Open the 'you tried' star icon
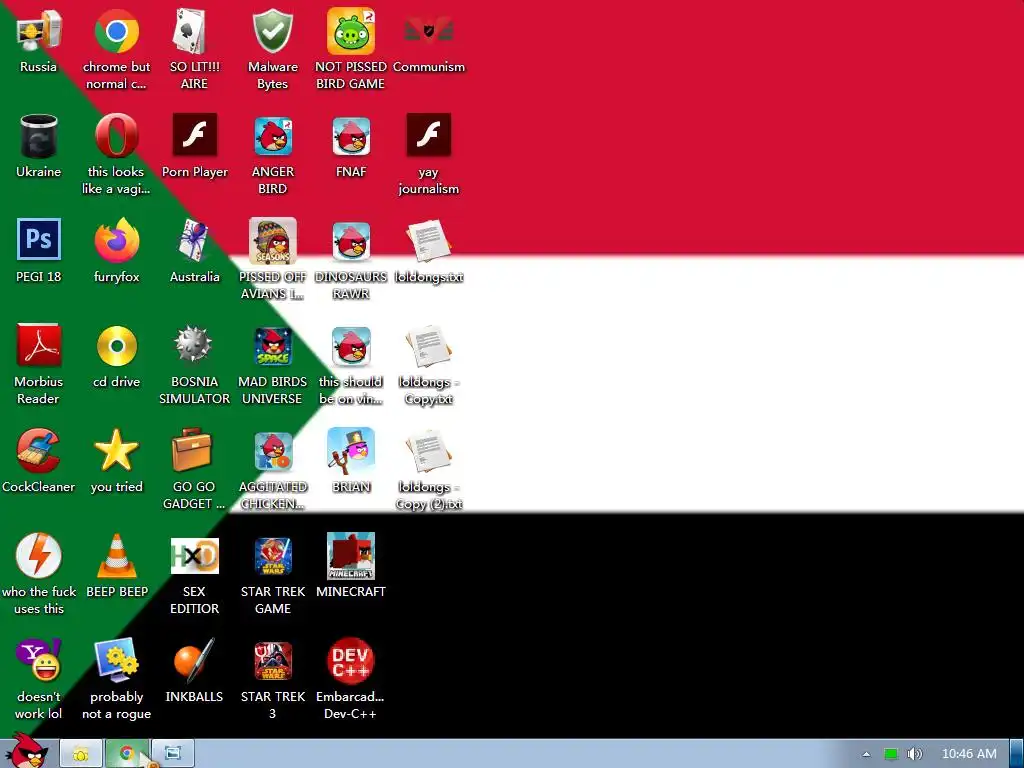Screen dimensions: 1024x768 pos(116,450)
